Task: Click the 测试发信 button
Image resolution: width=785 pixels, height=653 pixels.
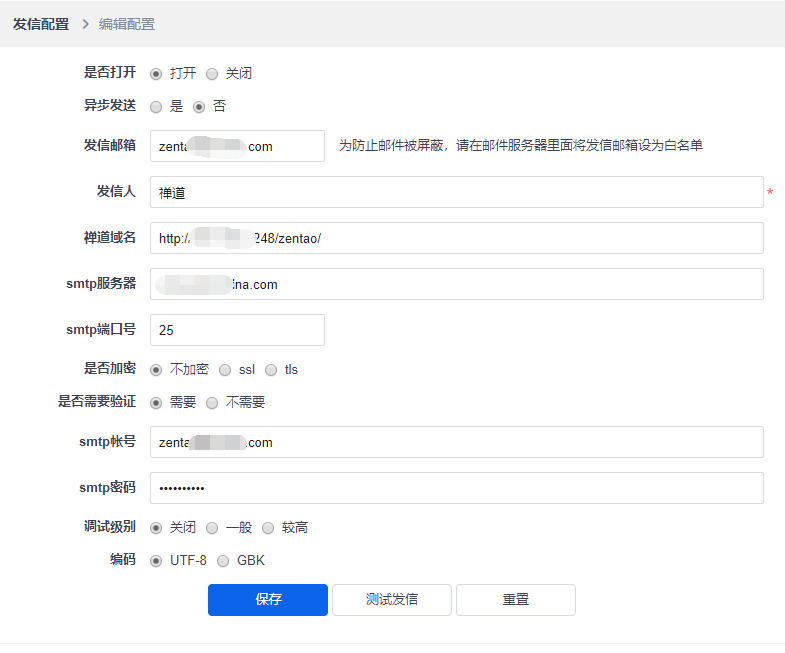Action: (391, 600)
